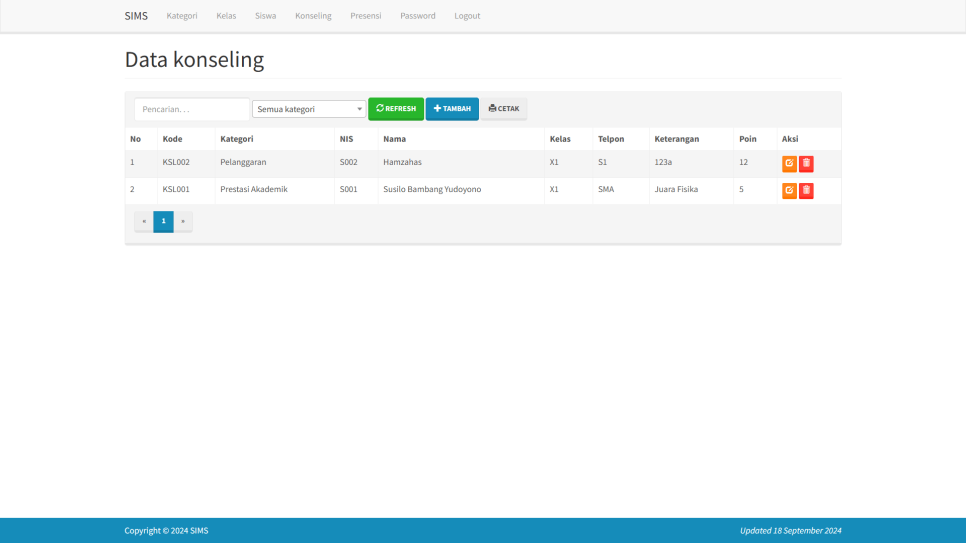This screenshot has height=543, width=966.
Task: Go to pagination page 1
Action: (163, 221)
